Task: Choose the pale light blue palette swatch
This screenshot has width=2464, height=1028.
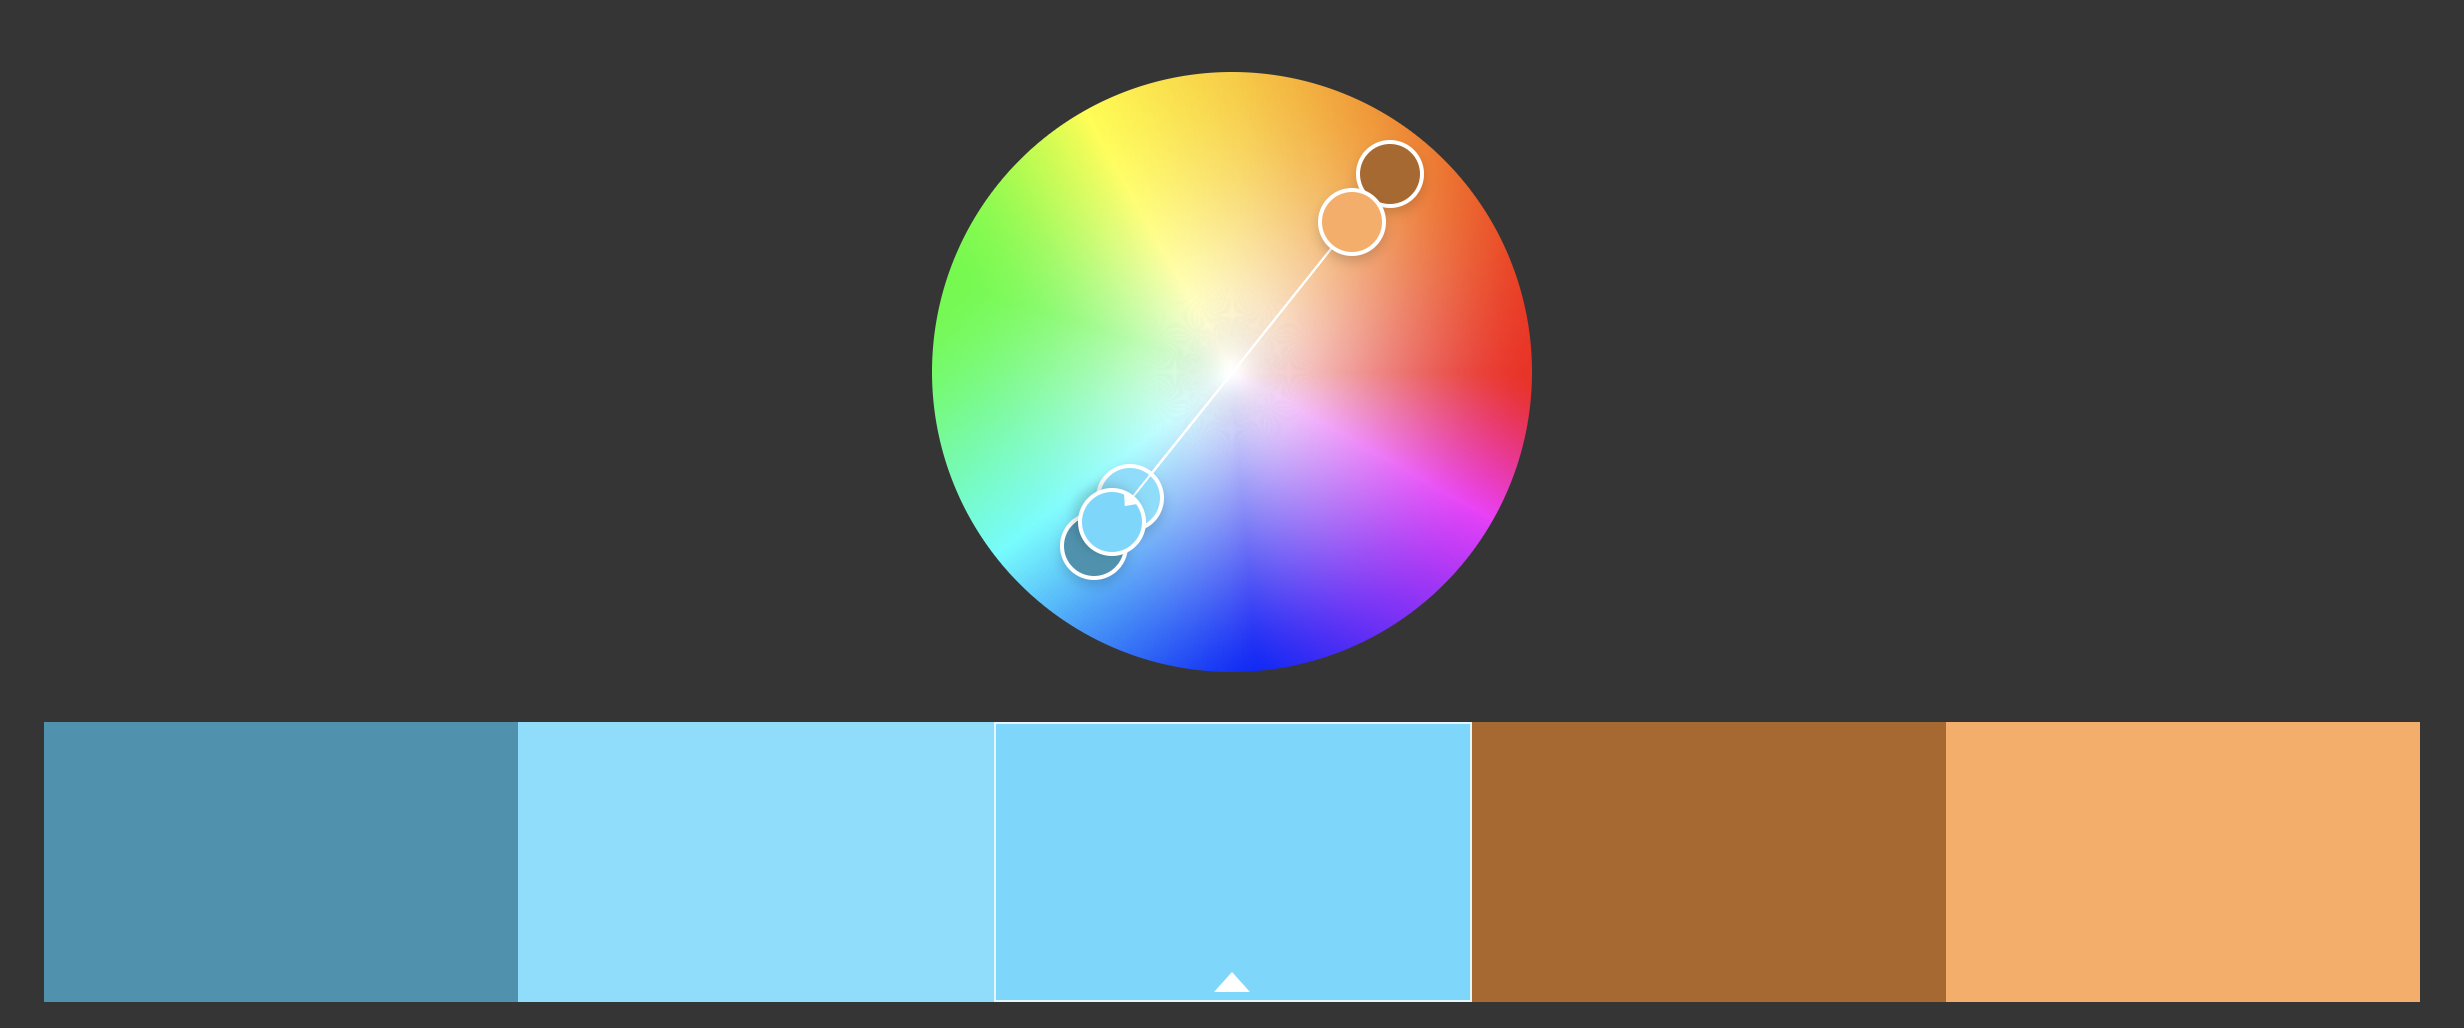Action: point(756,862)
